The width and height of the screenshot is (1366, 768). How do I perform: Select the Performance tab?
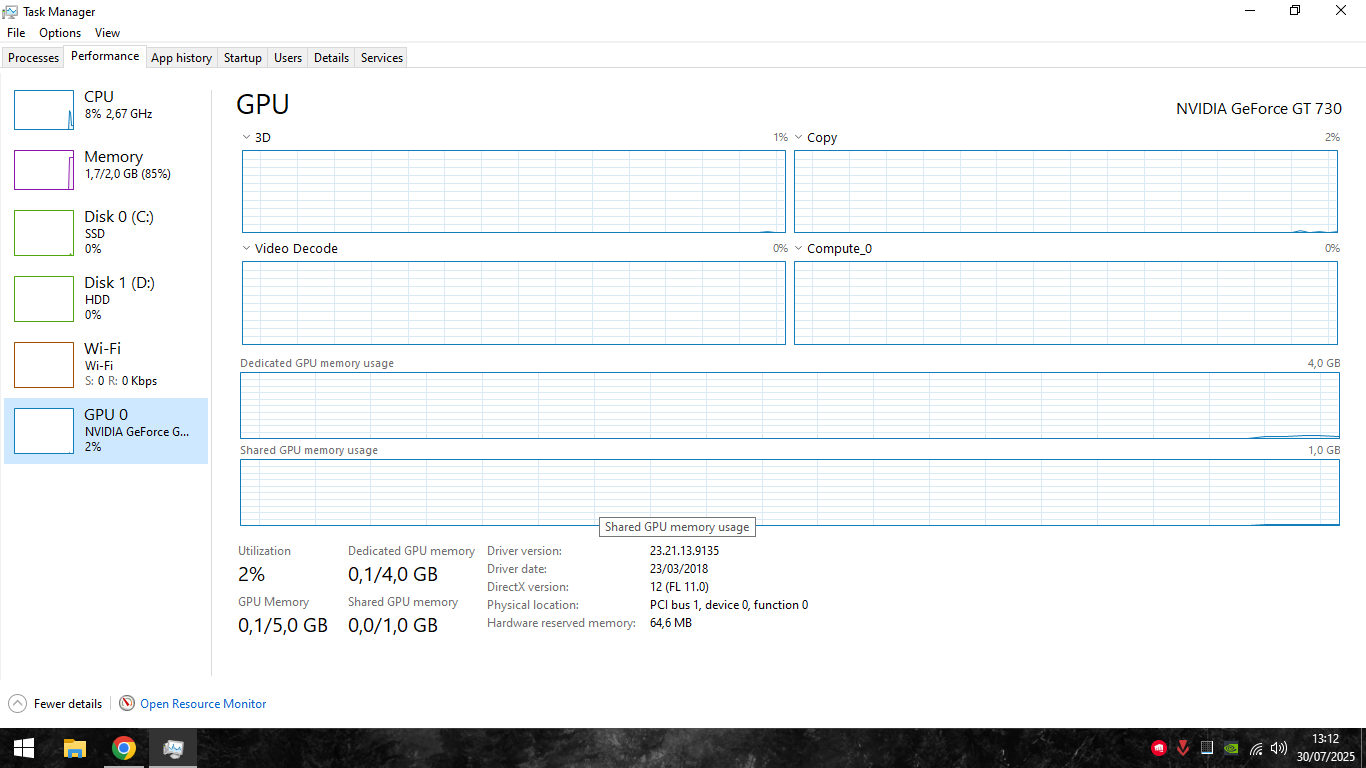(x=105, y=56)
